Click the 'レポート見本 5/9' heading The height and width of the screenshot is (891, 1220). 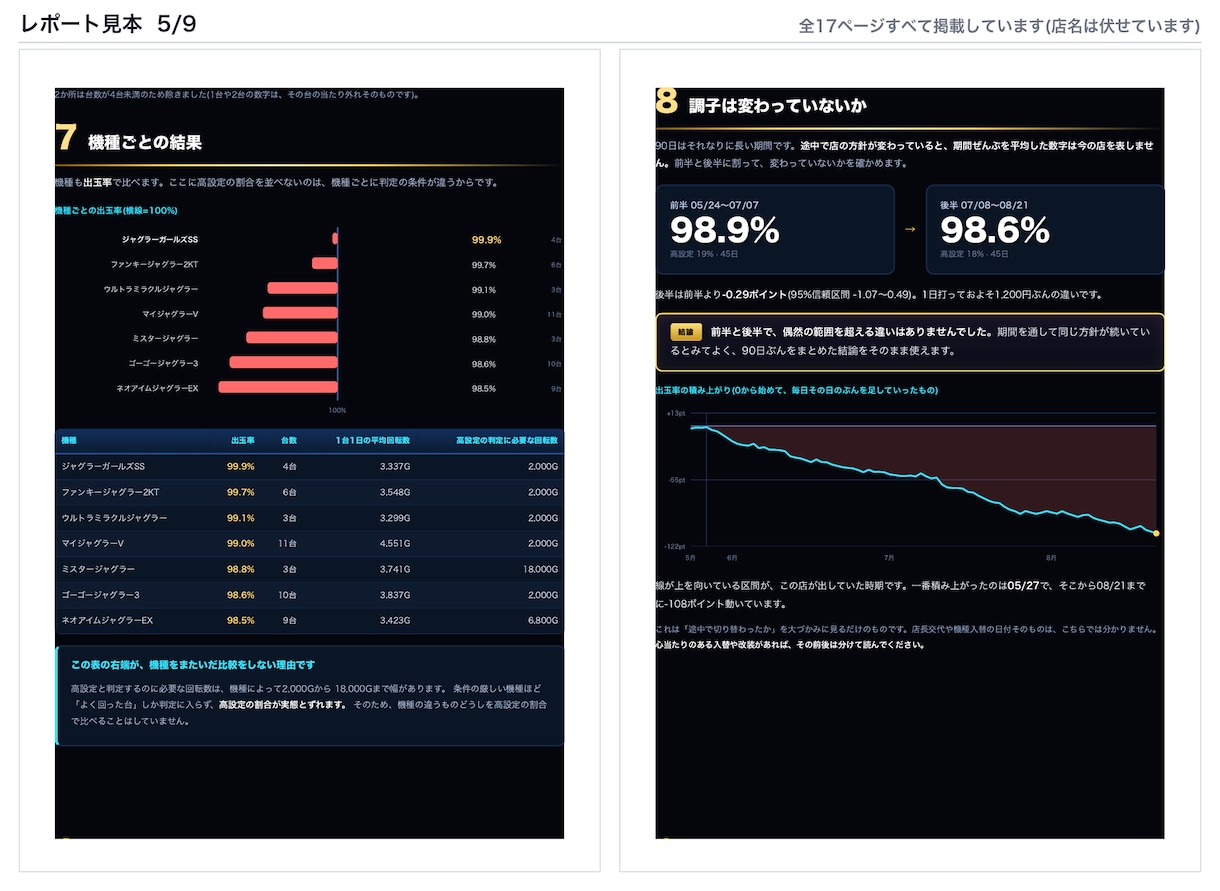coord(108,25)
